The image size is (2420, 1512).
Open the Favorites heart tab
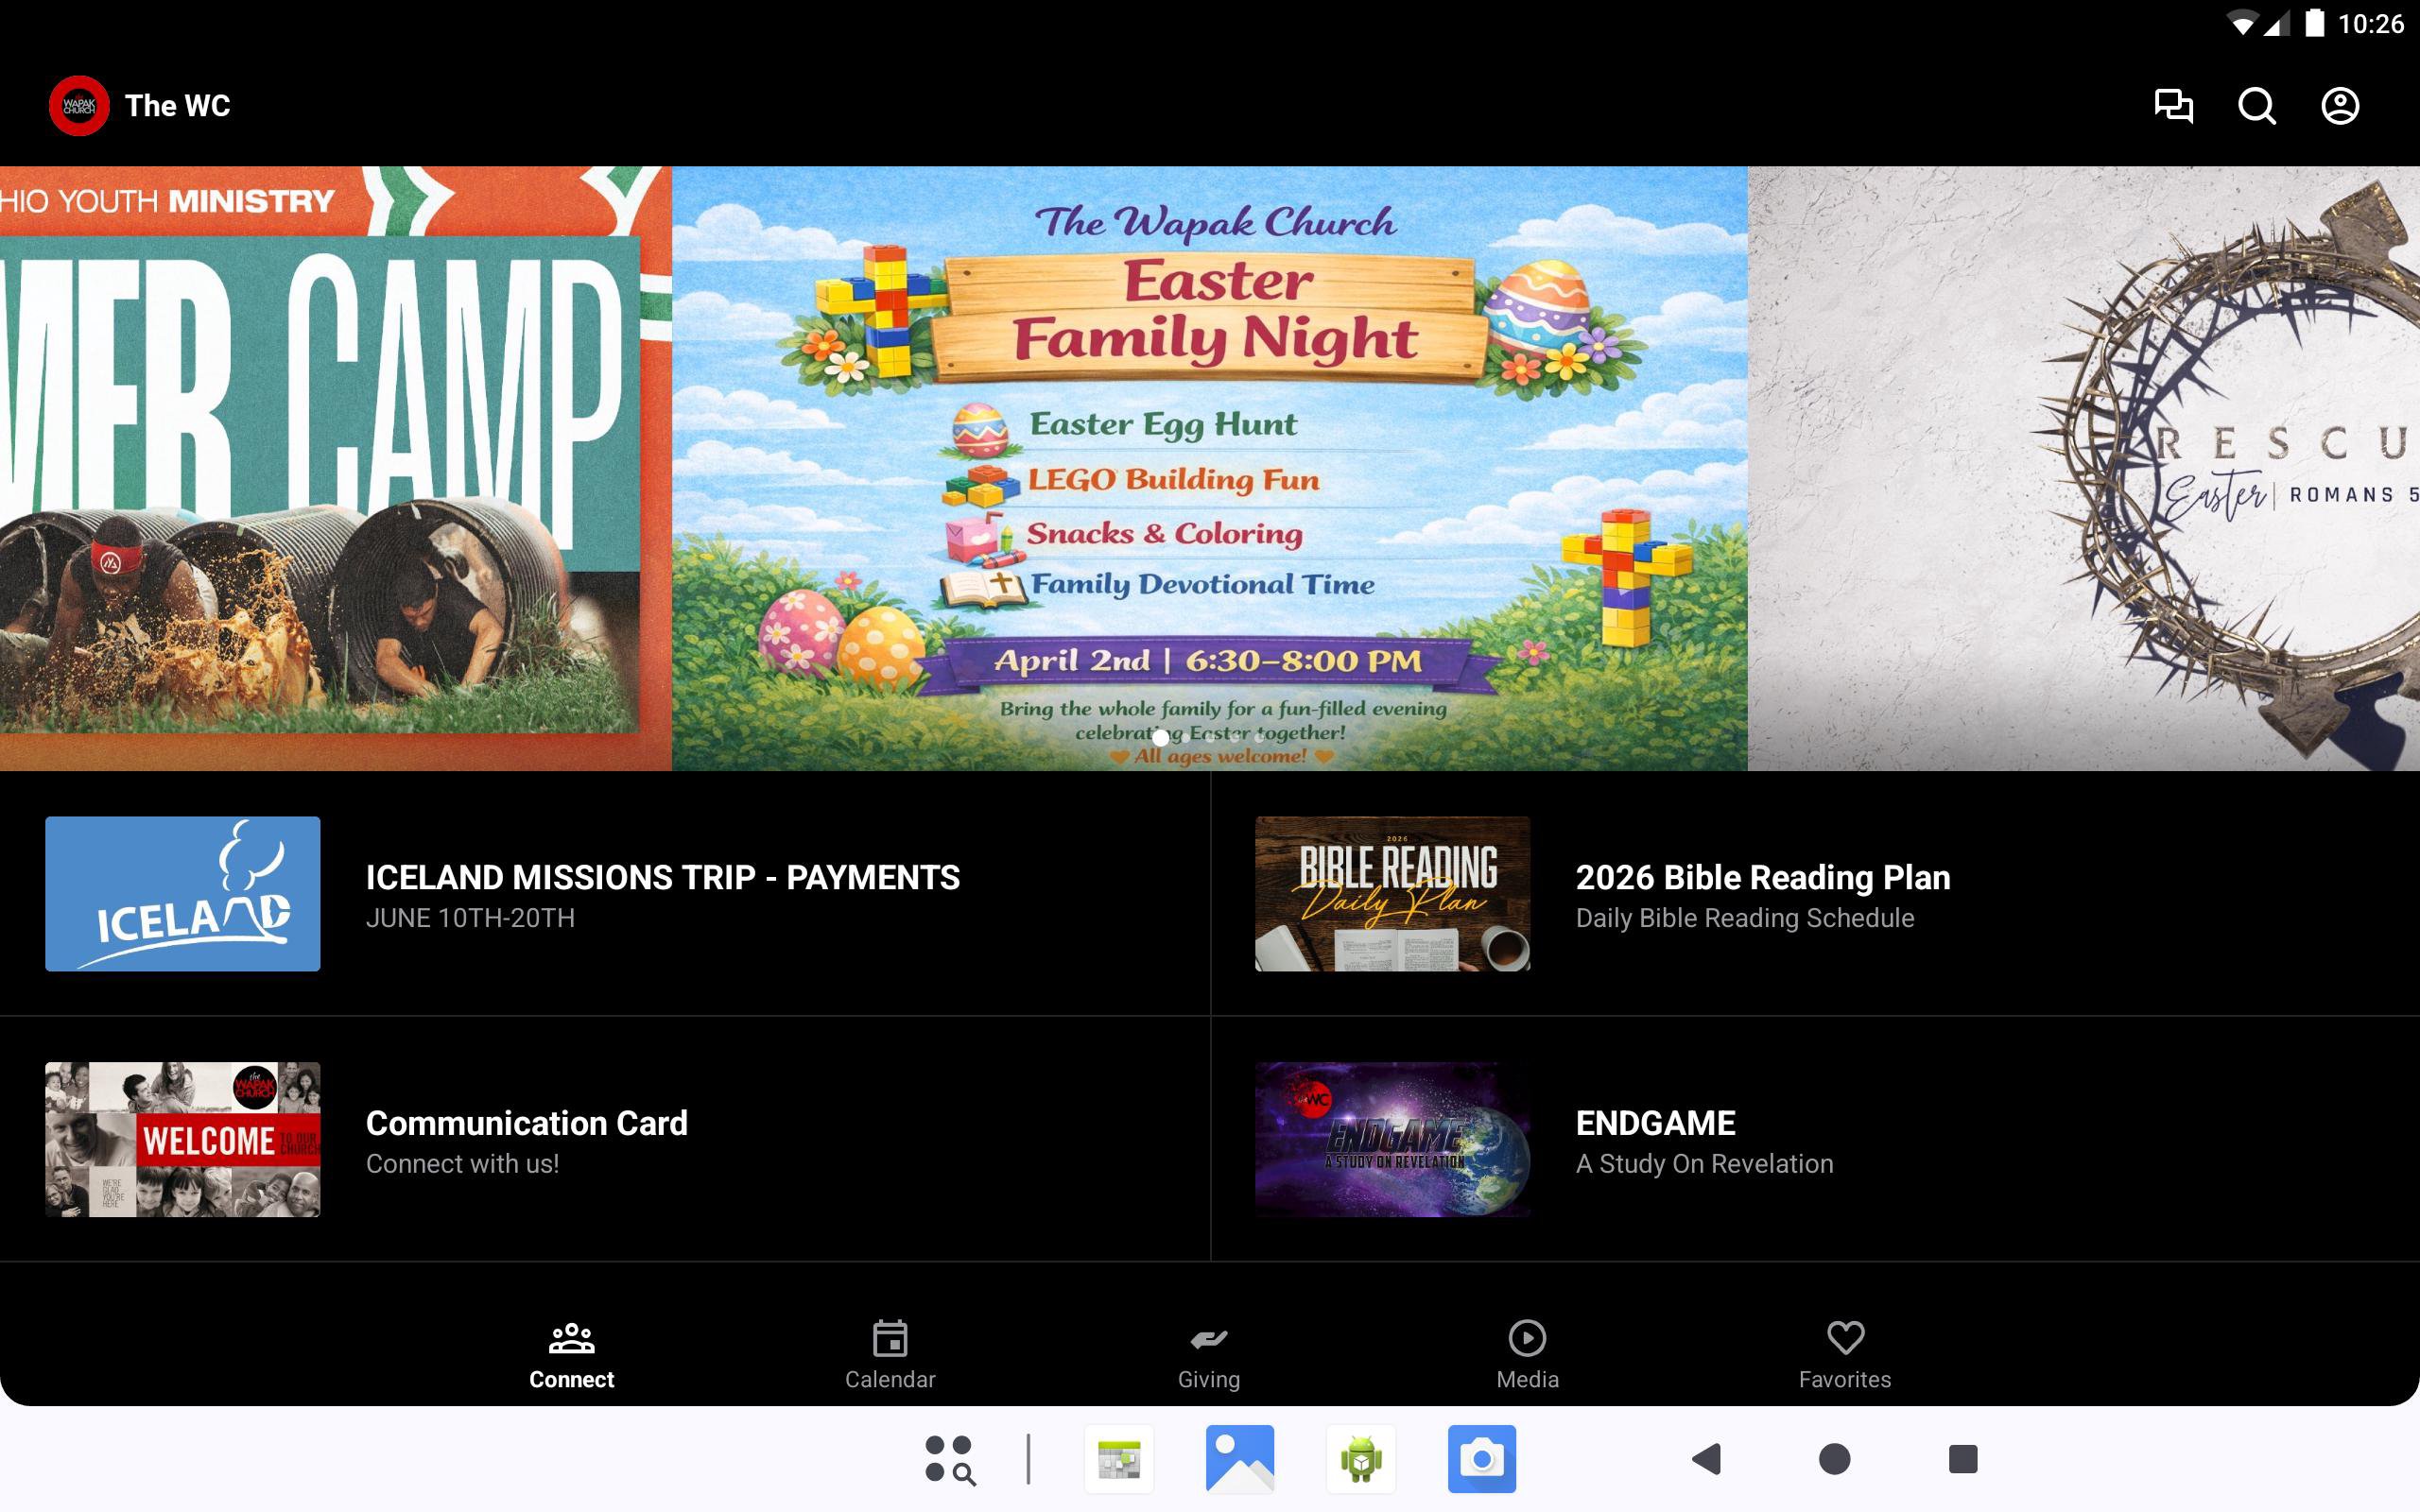pyautogui.click(x=1844, y=1355)
